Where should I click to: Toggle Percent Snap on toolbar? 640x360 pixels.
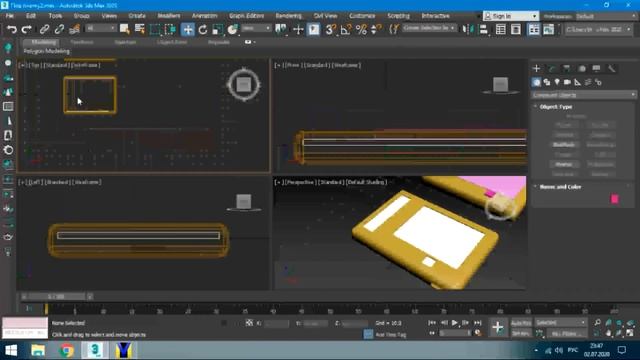coord(361,29)
